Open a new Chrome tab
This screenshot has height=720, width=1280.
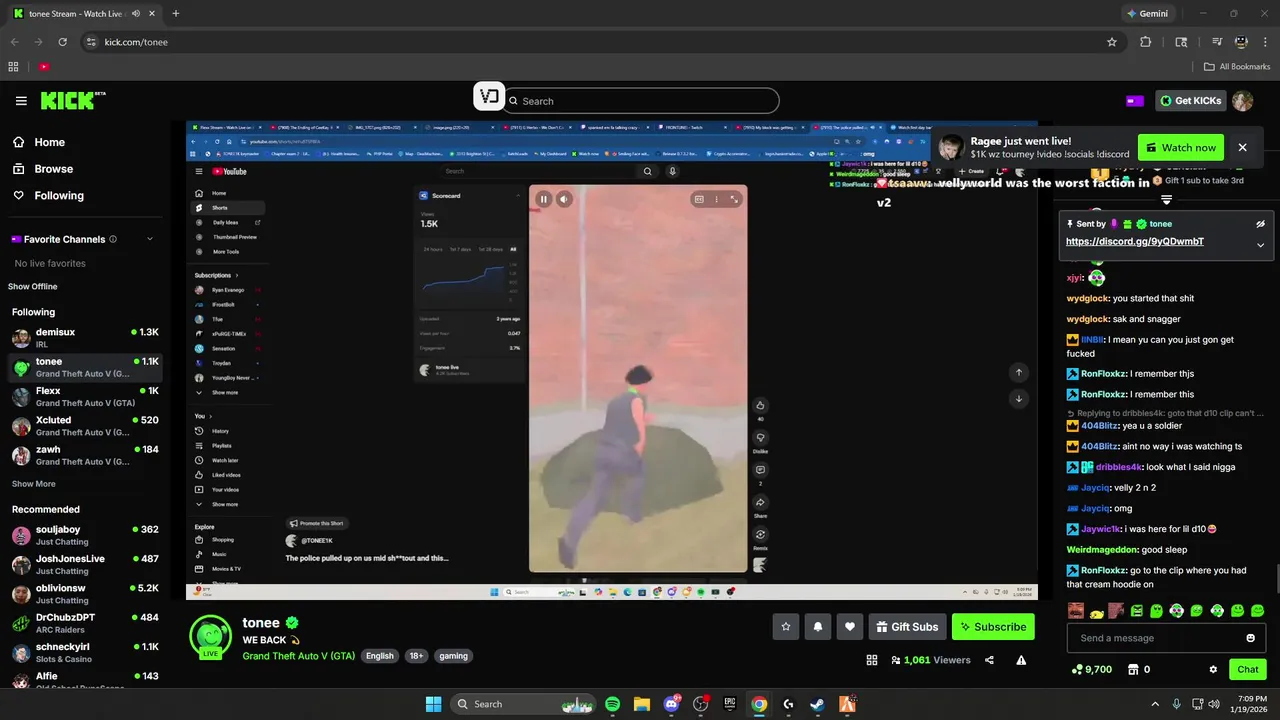pyautogui.click(x=176, y=14)
